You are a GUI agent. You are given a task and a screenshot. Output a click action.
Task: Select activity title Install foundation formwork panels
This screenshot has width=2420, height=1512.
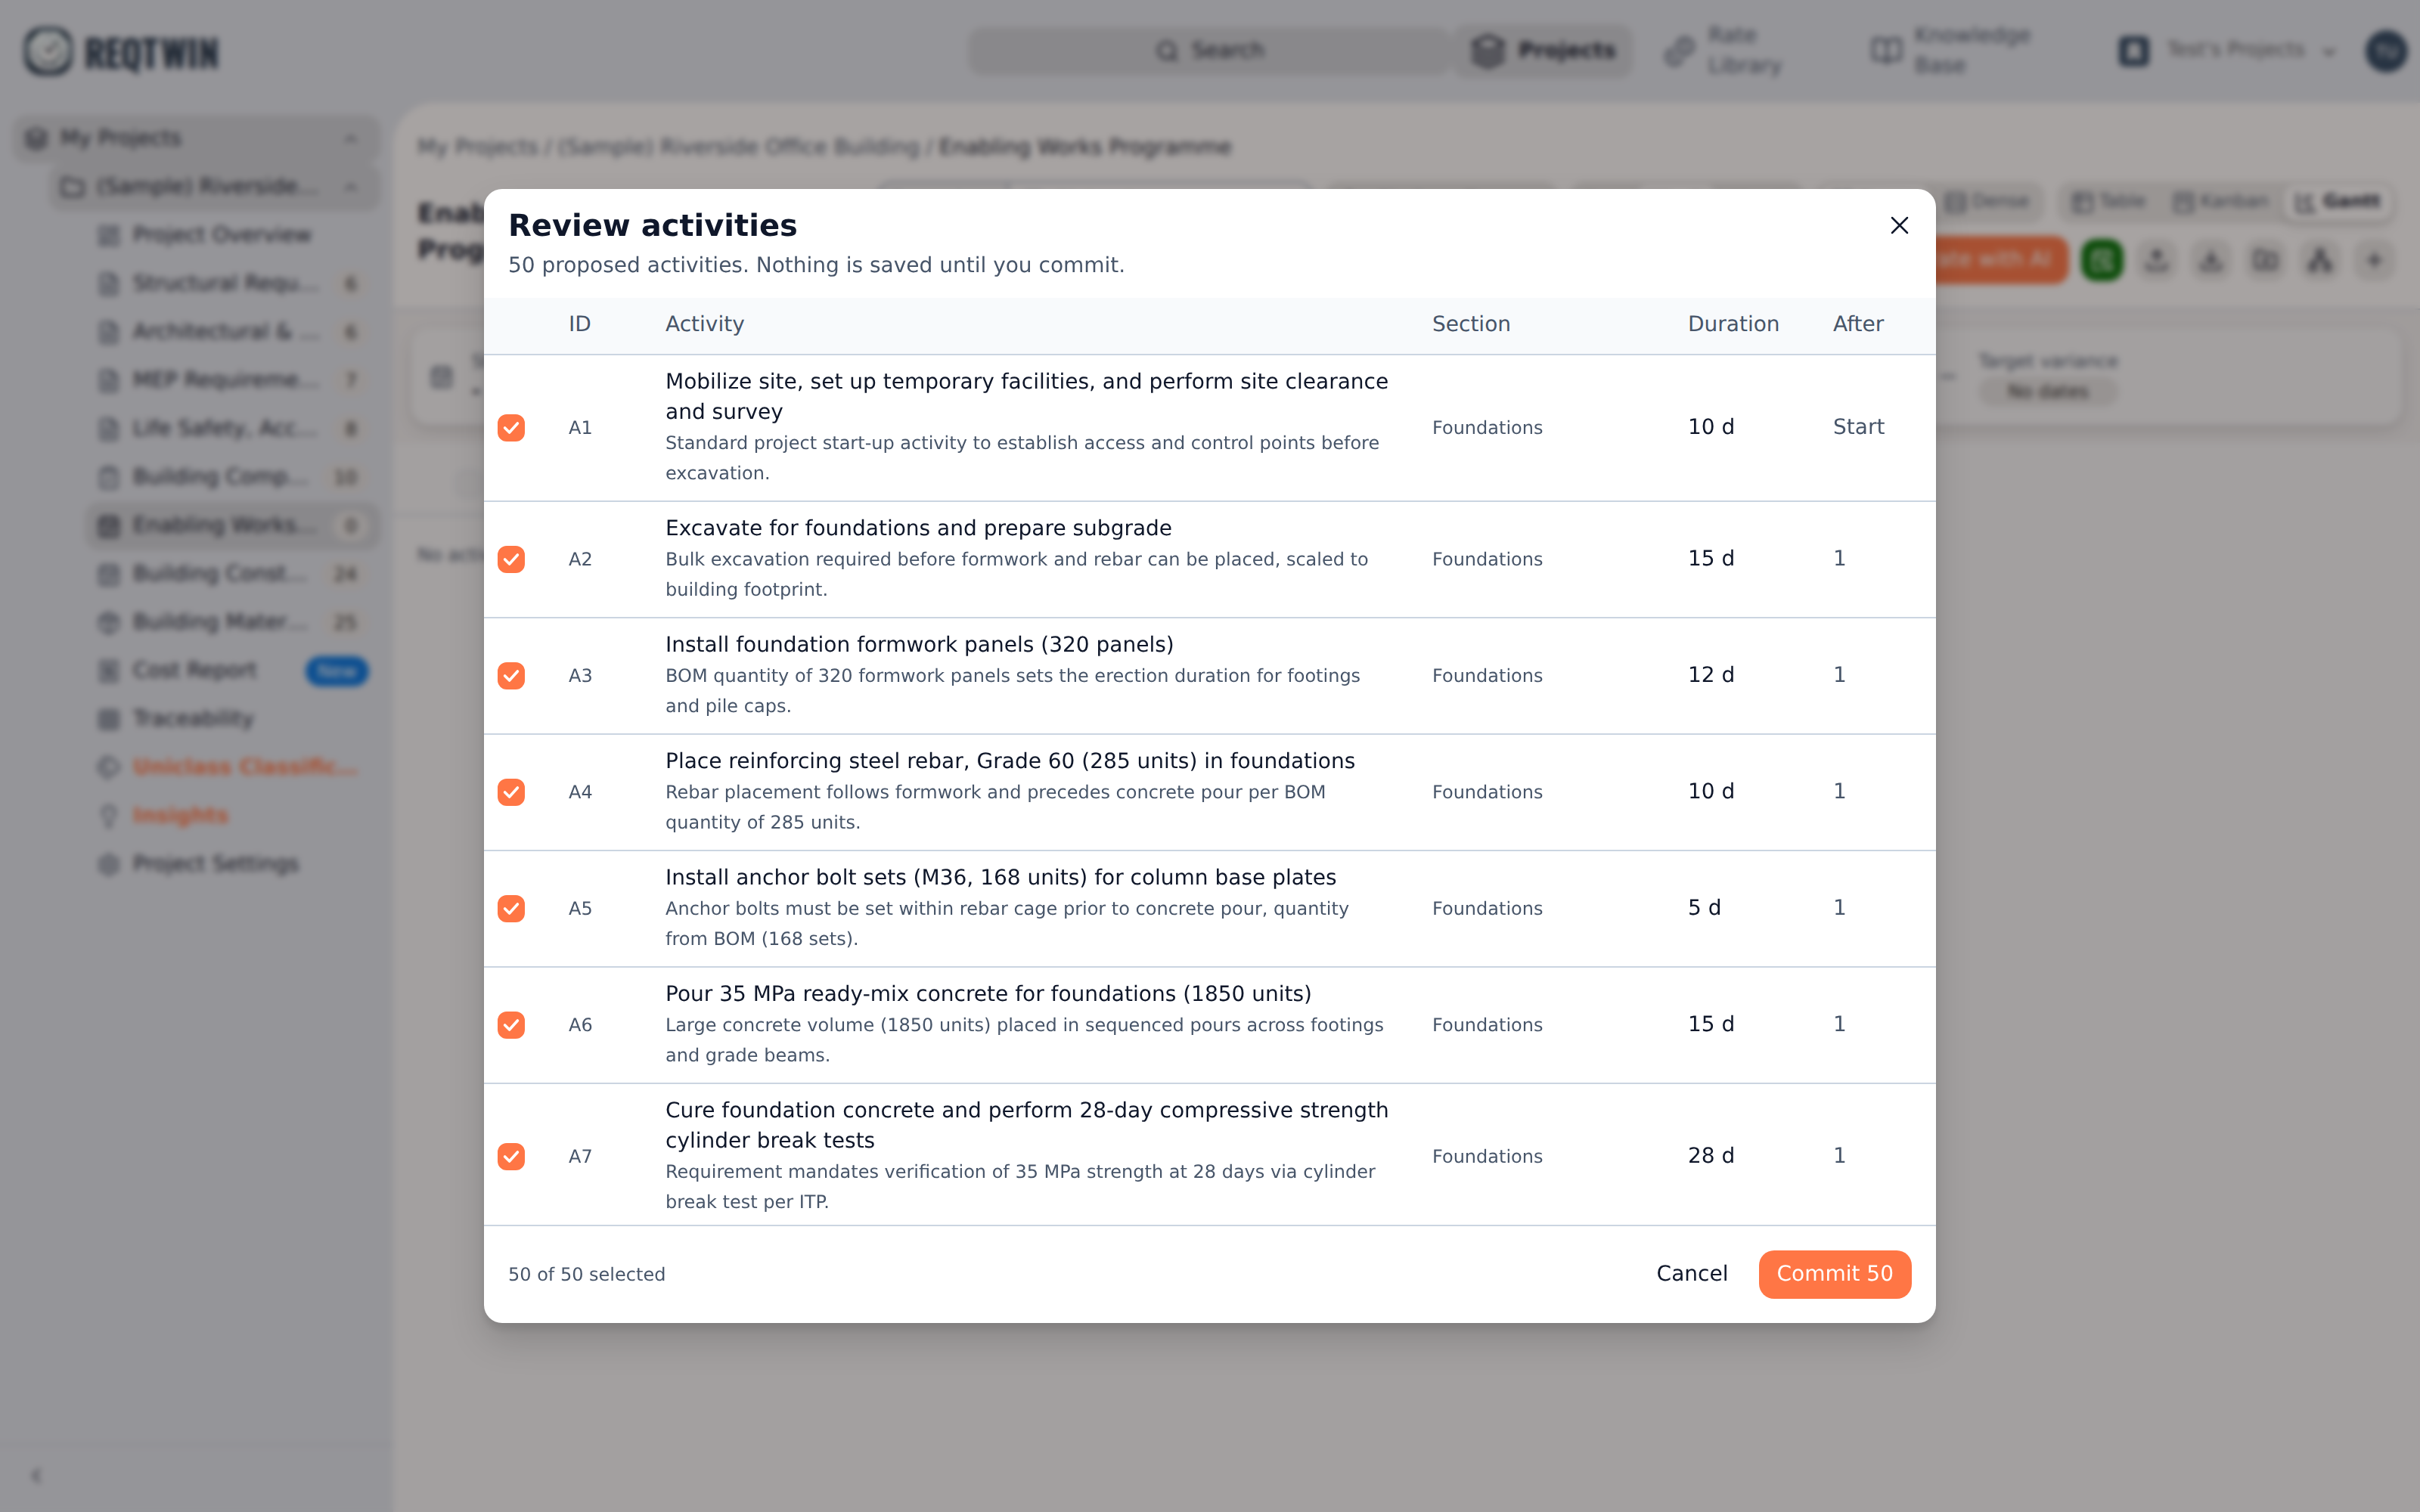(919, 645)
